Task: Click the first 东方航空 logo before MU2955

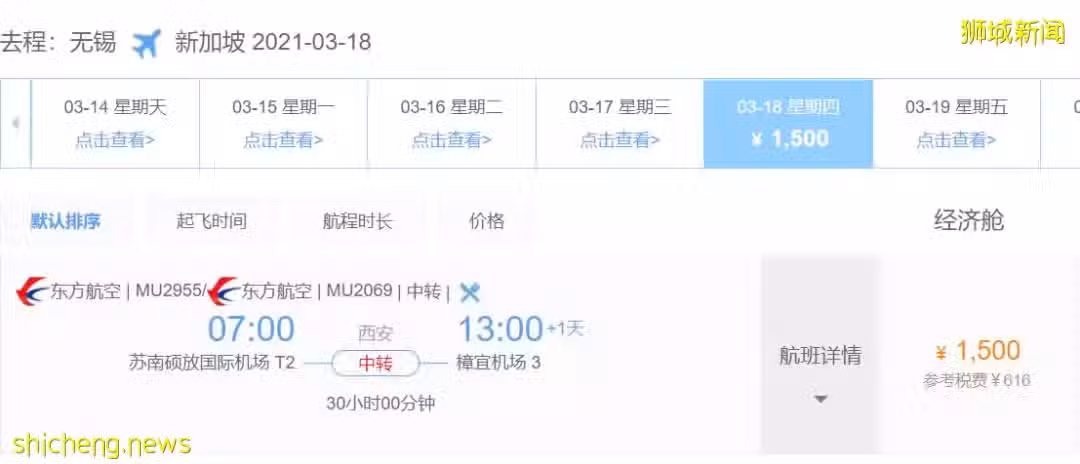Action: point(32,291)
